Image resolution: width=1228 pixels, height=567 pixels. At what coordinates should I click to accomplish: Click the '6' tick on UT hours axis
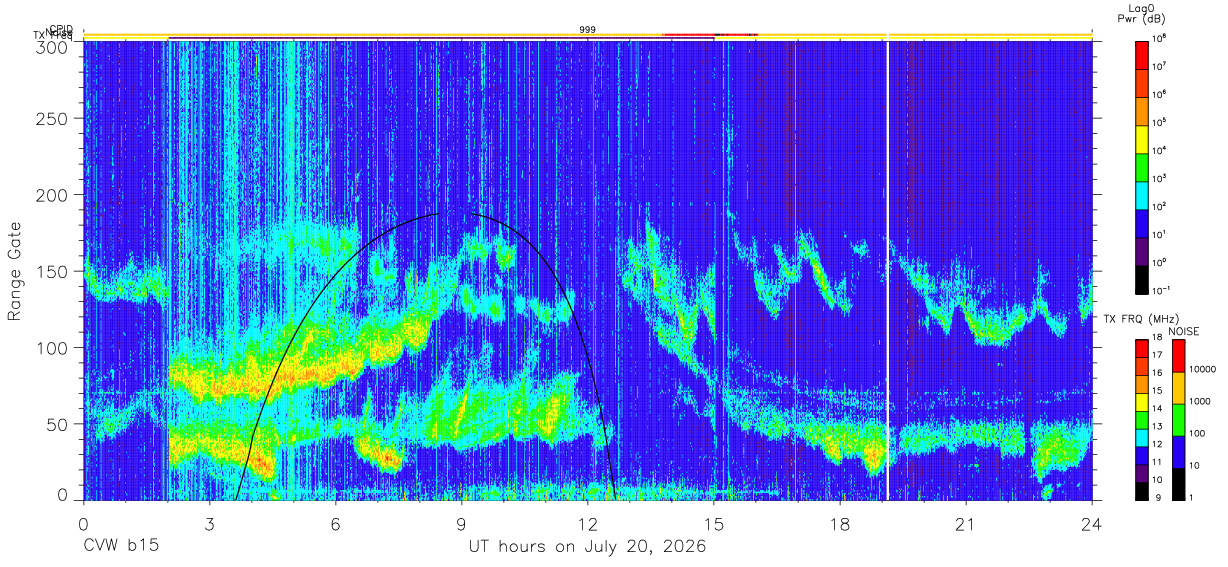[x=336, y=524]
